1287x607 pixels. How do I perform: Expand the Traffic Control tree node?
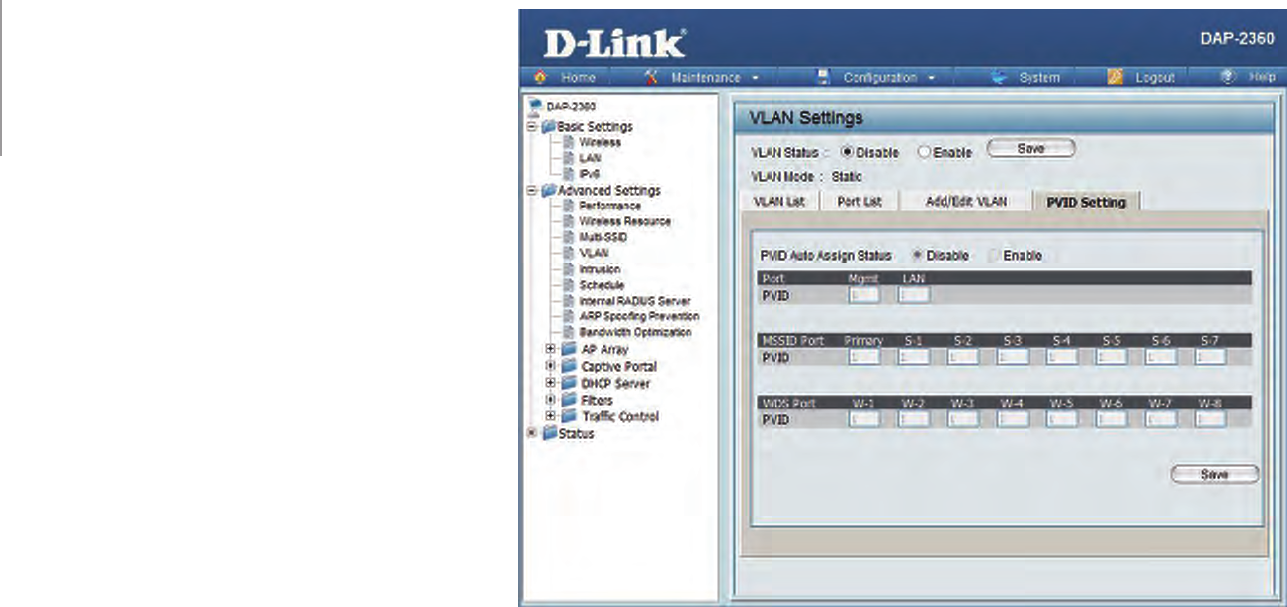click(550, 417)
